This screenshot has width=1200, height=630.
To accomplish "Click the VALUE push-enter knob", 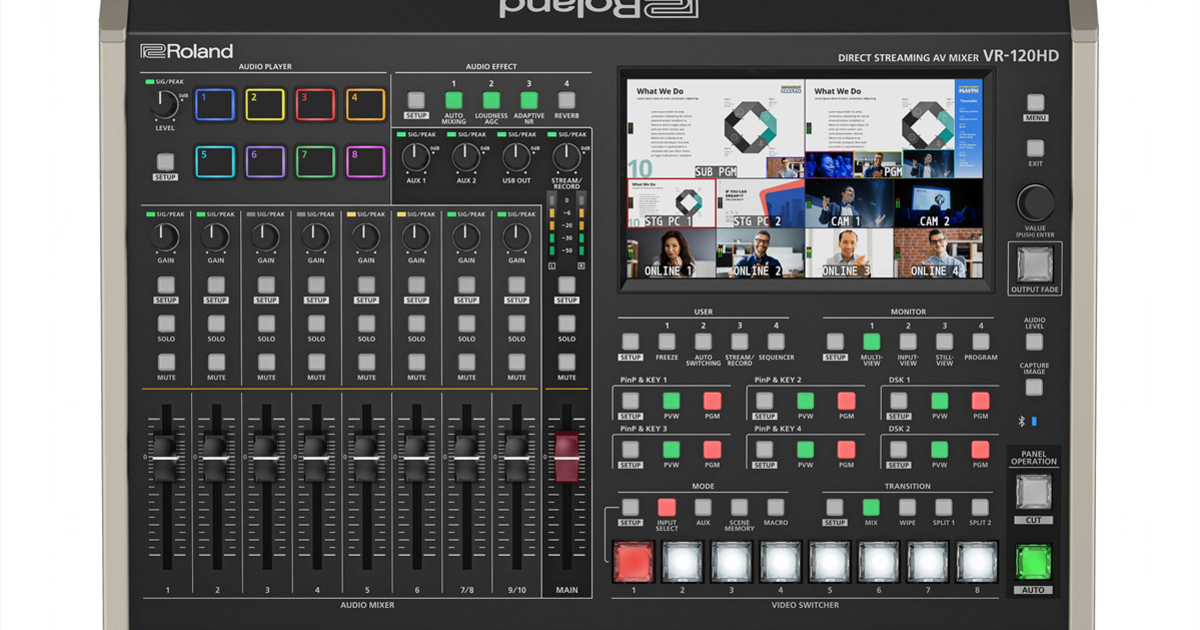I will pos(1035,203).
